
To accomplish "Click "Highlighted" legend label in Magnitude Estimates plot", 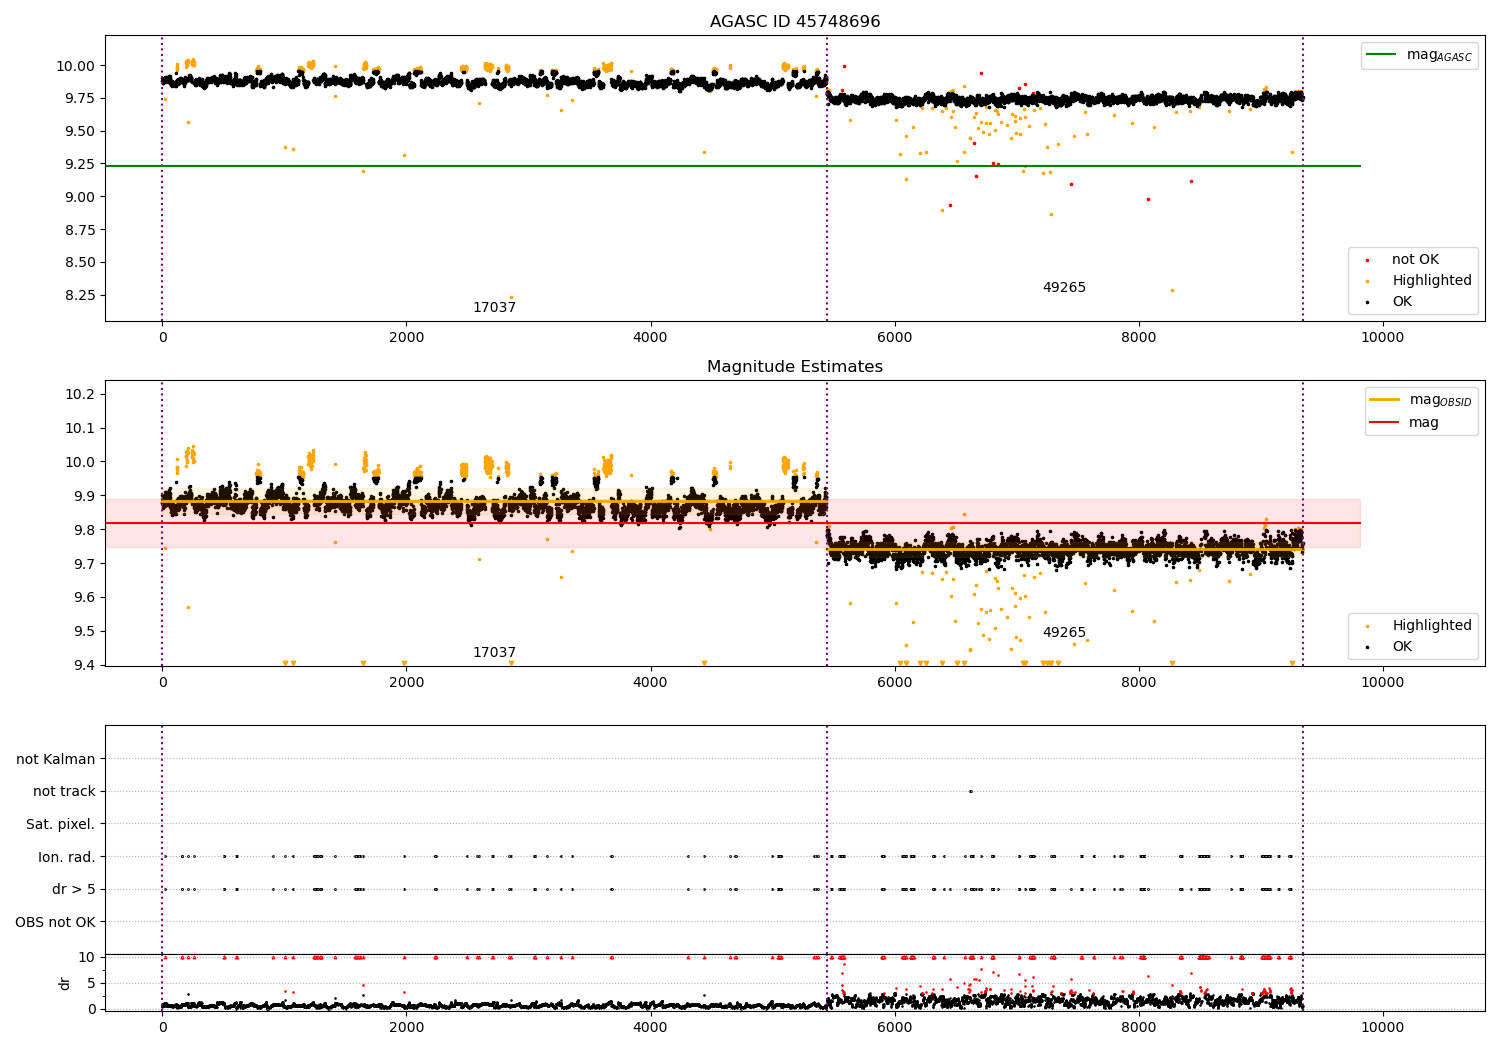I will click(x=1432, y=626).
